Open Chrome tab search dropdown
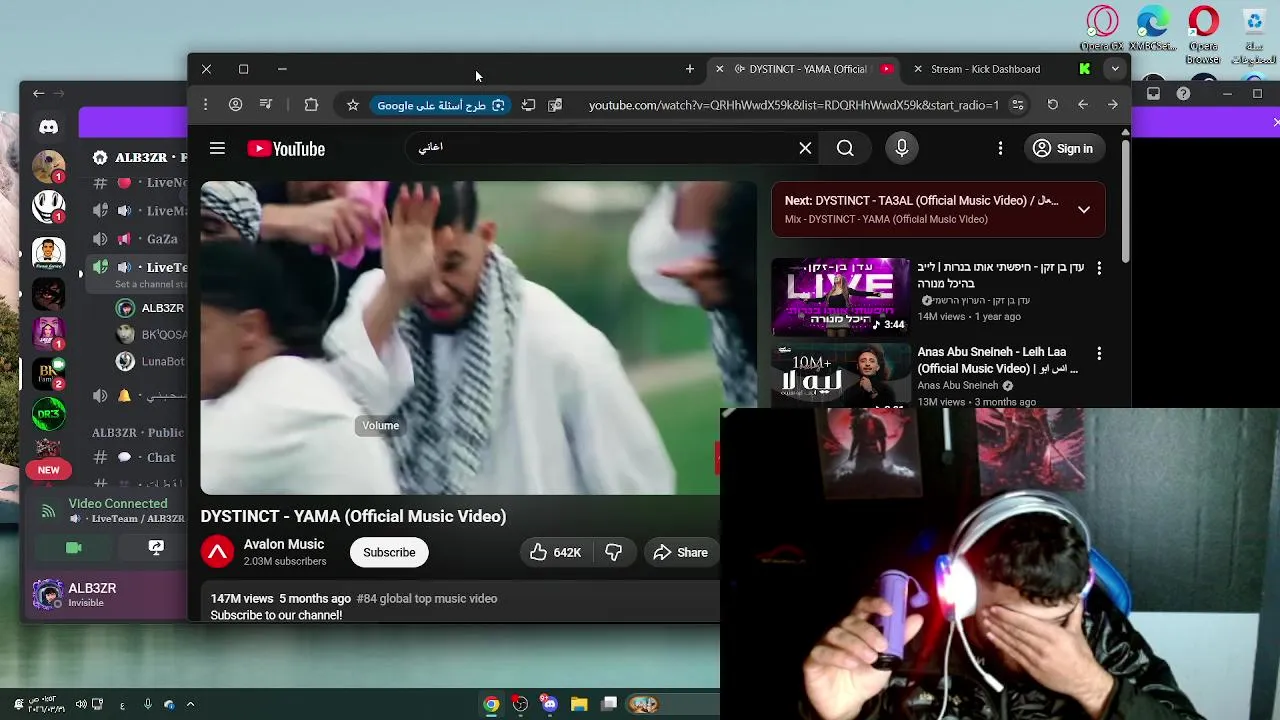Viewport: 1280px width, 720px height. click(1114, 69)
